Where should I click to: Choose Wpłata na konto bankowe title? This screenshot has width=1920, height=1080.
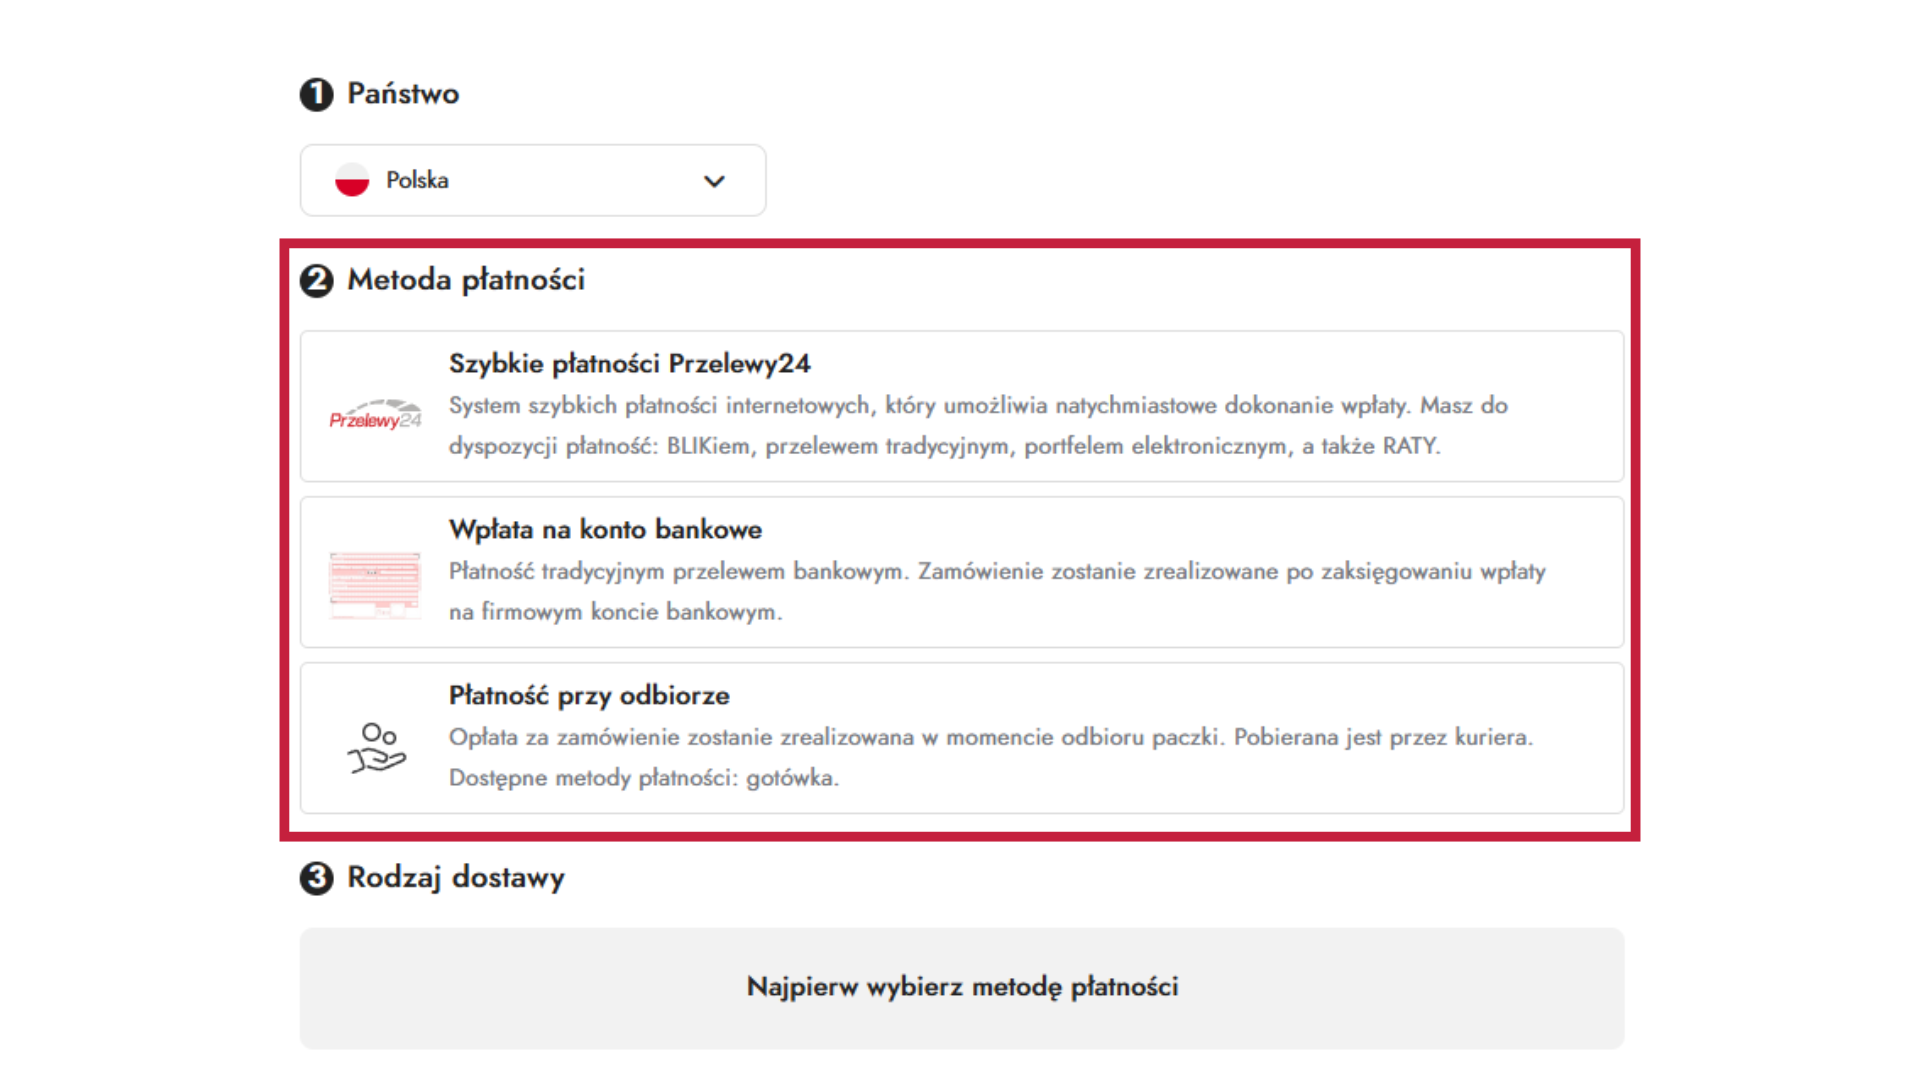605,530
